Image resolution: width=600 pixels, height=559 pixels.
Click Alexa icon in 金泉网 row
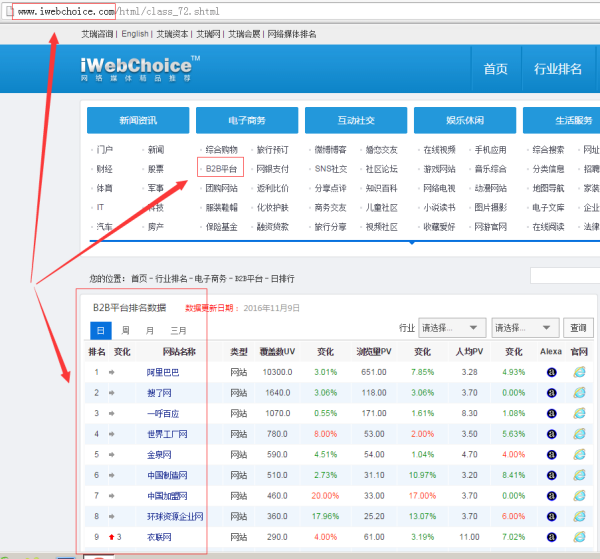tap(551, 454)
